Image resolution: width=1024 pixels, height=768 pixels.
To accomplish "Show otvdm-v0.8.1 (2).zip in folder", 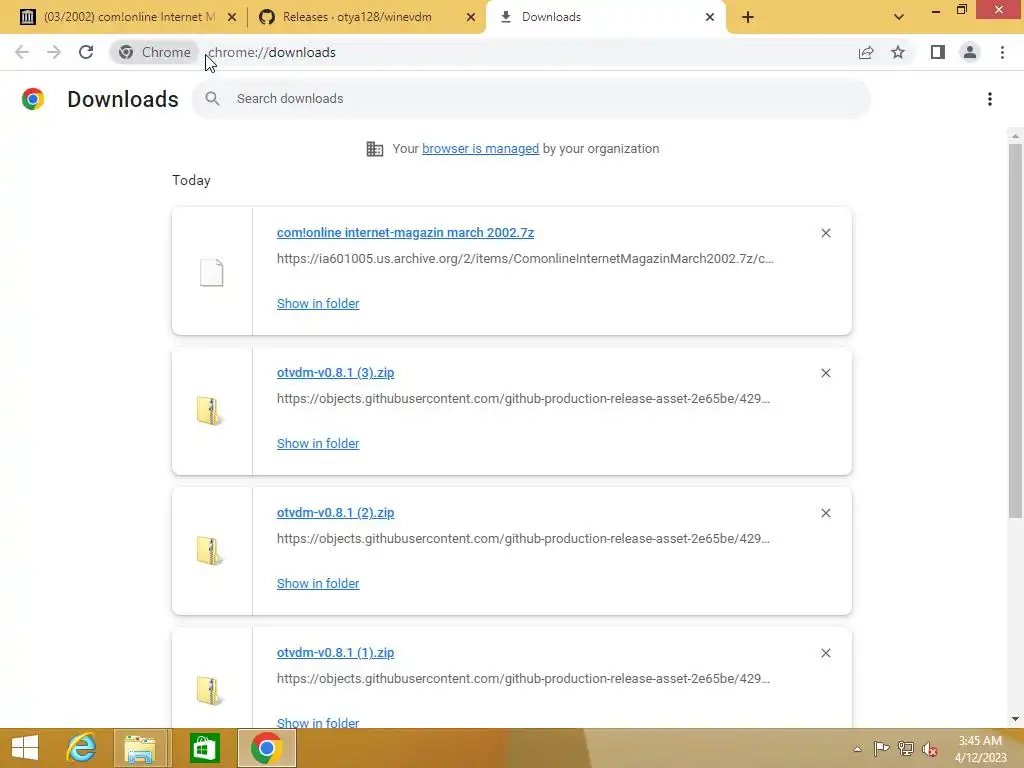I will 317,584.
